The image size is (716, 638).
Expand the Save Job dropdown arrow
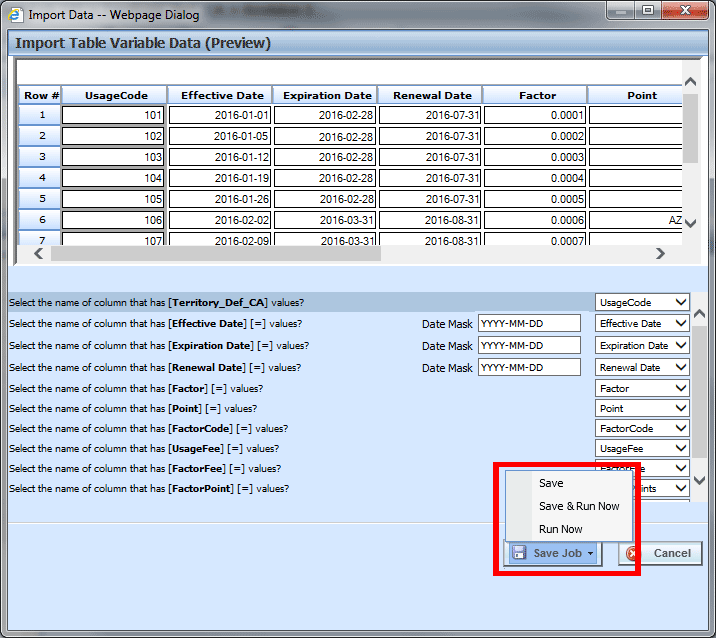(x=590, y=554)
